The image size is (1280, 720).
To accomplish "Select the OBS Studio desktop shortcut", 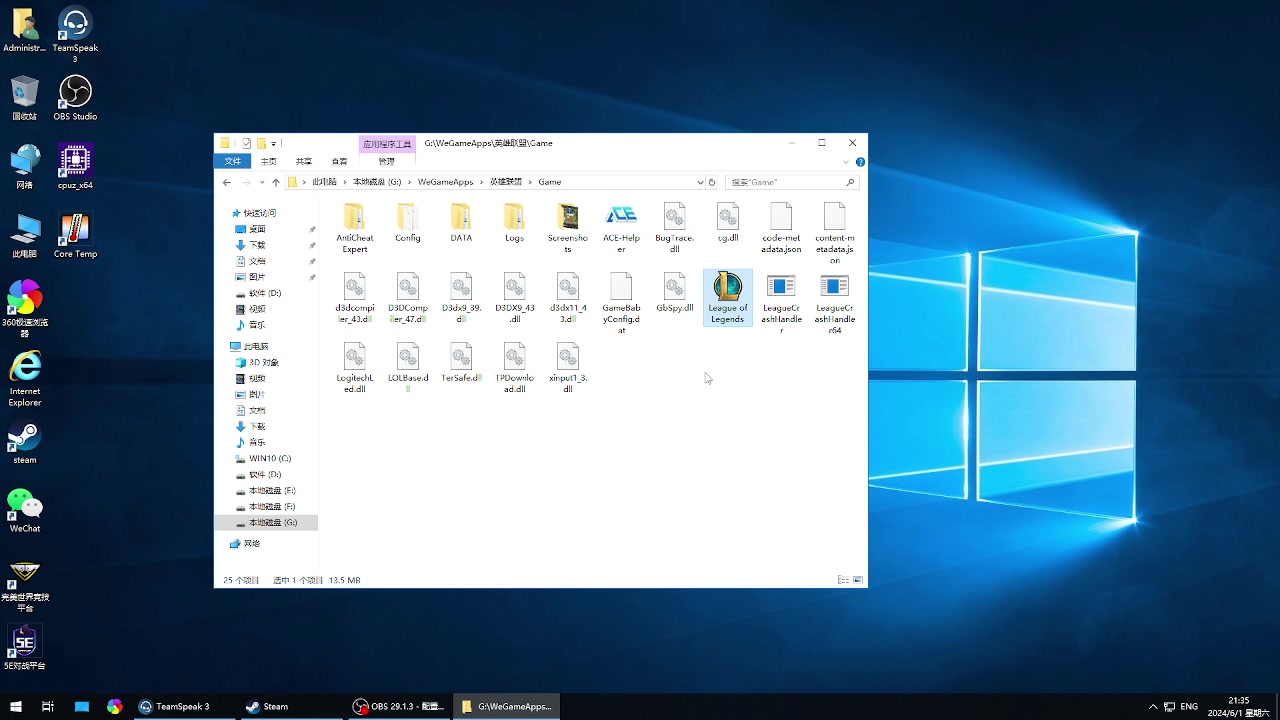I will (75, 99).
